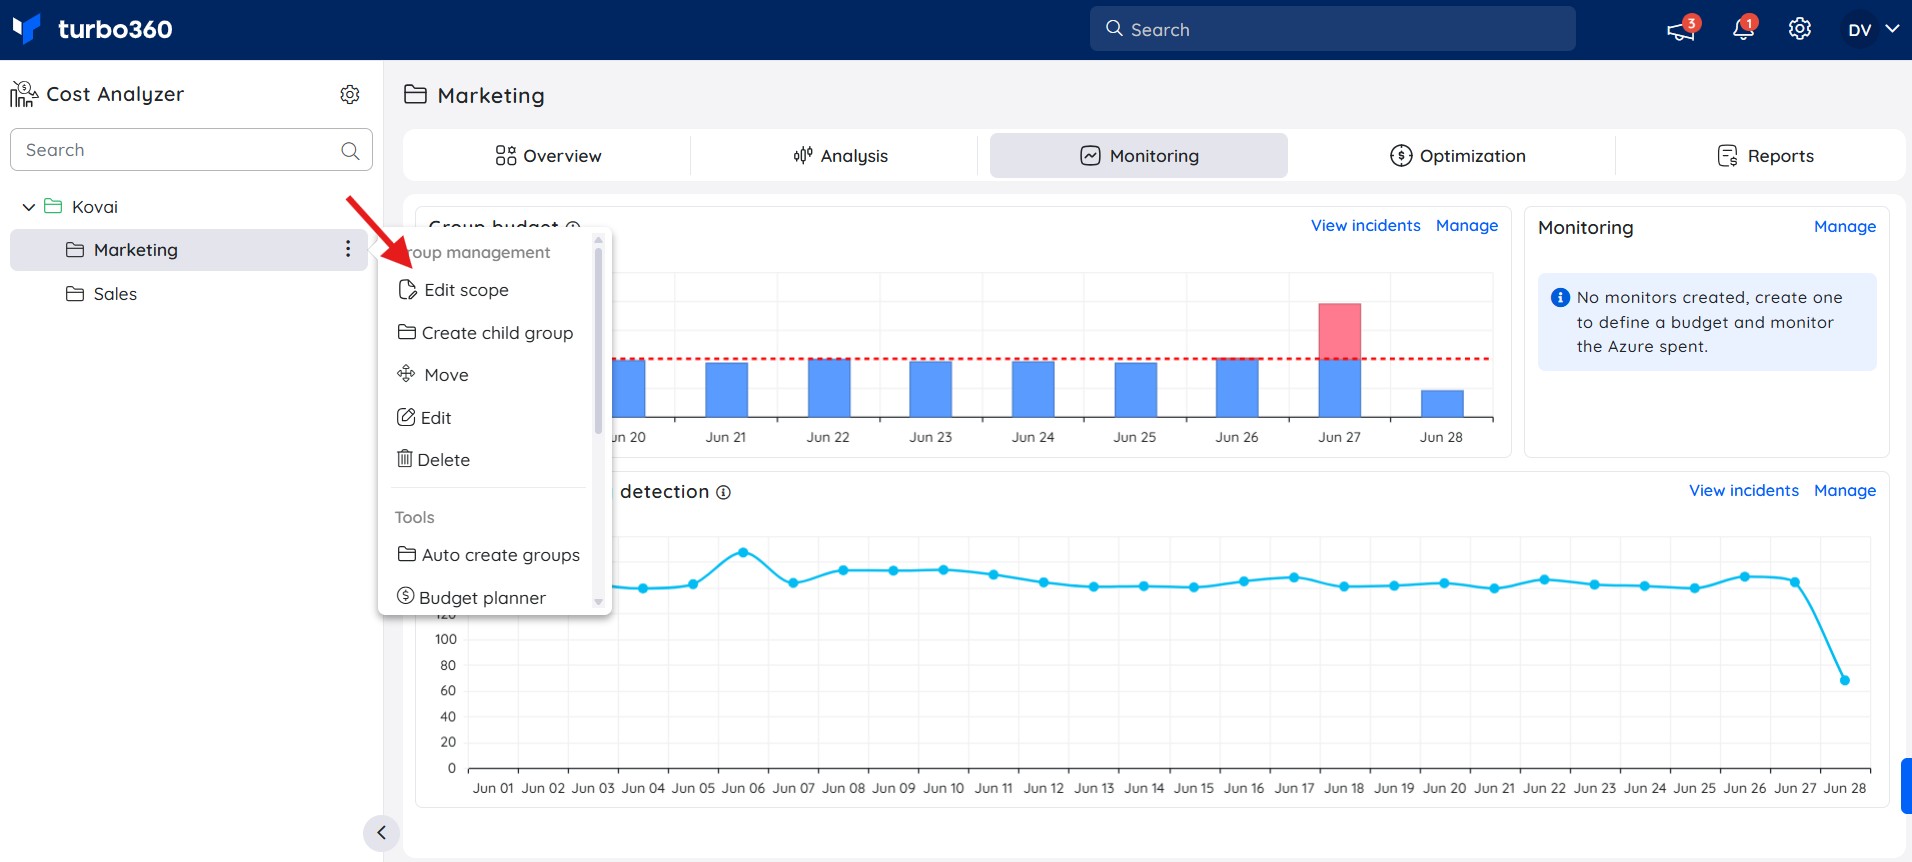Collapse the sidebar panel arrow
This screenshot has width=1912, height=862.
click(x=381, y=833)
